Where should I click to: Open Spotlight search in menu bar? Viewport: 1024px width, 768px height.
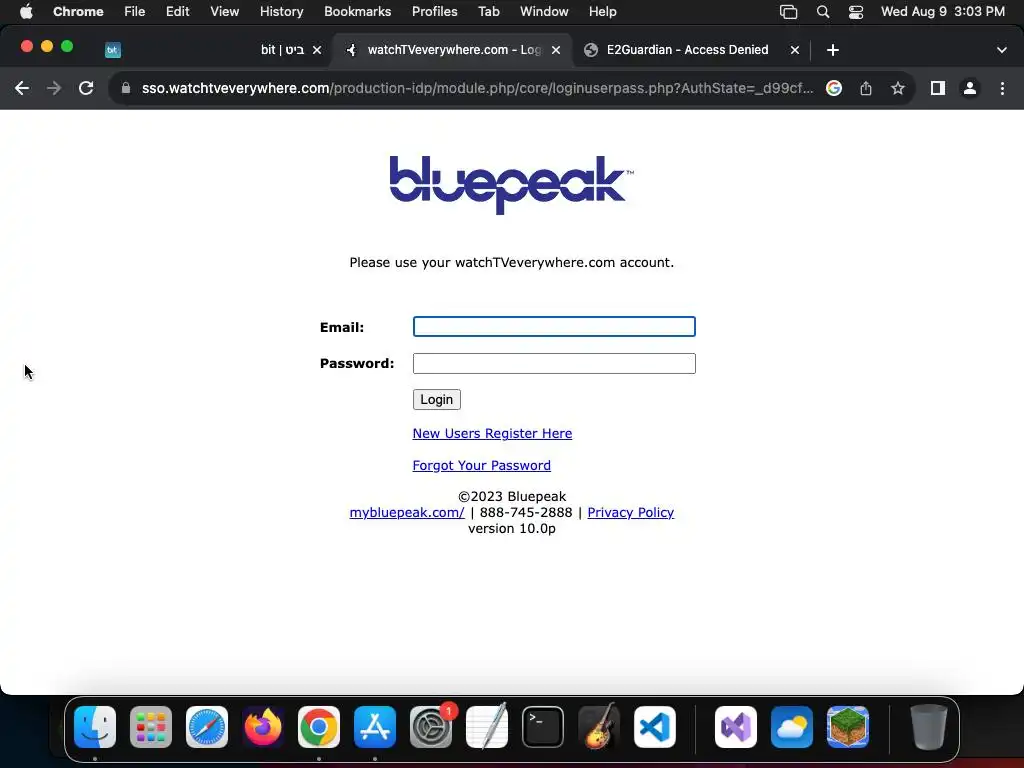[823, 12]
